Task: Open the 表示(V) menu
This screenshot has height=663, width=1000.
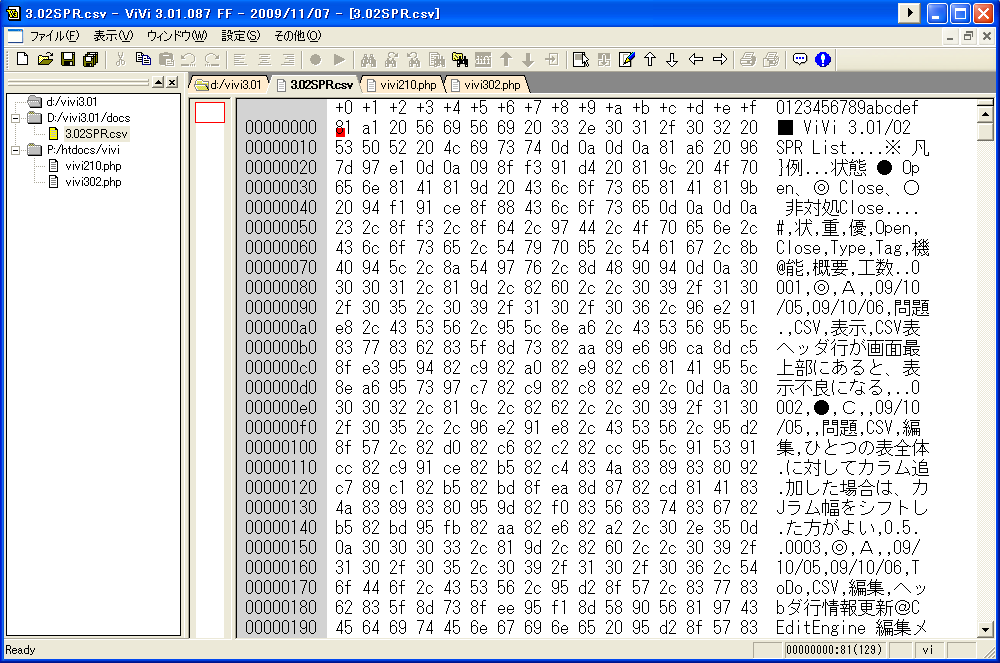Action: pyautogui.click(x=113, y=36)
